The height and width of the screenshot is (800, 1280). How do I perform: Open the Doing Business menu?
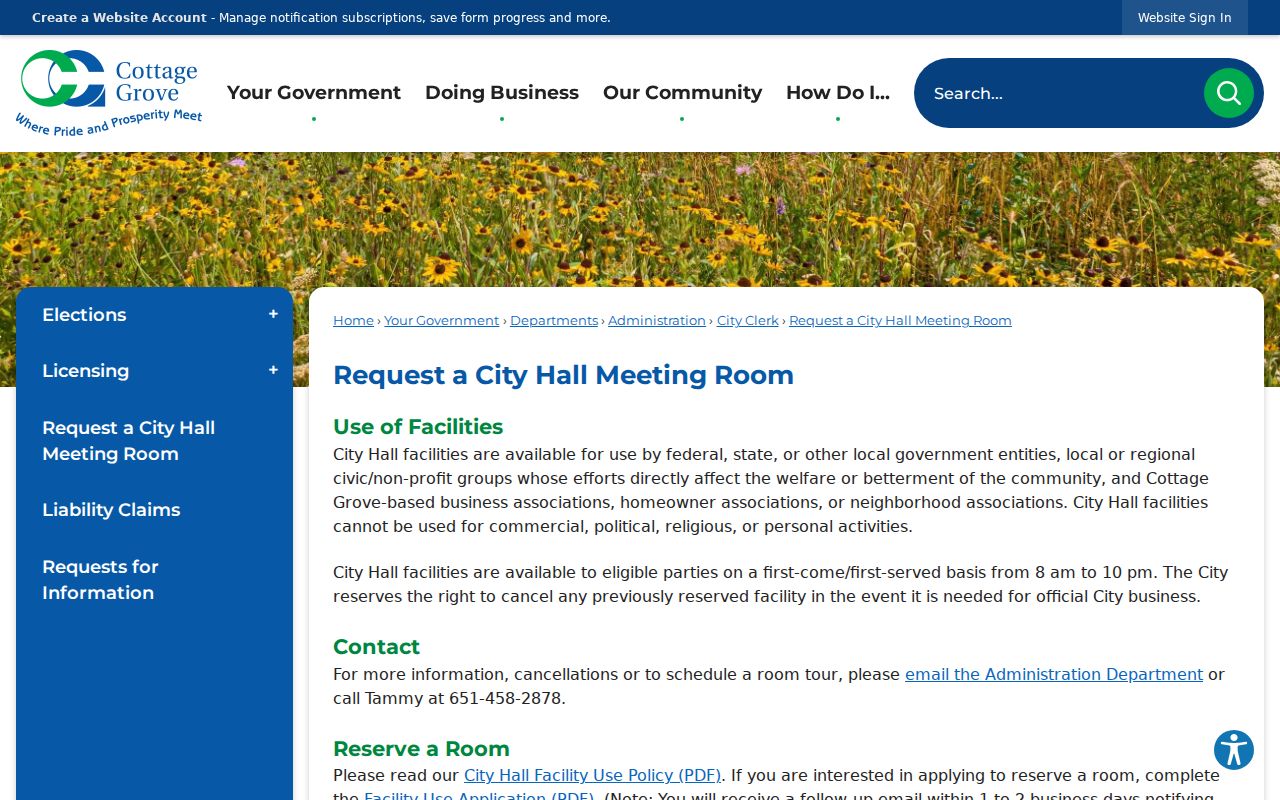coord(502,93)
